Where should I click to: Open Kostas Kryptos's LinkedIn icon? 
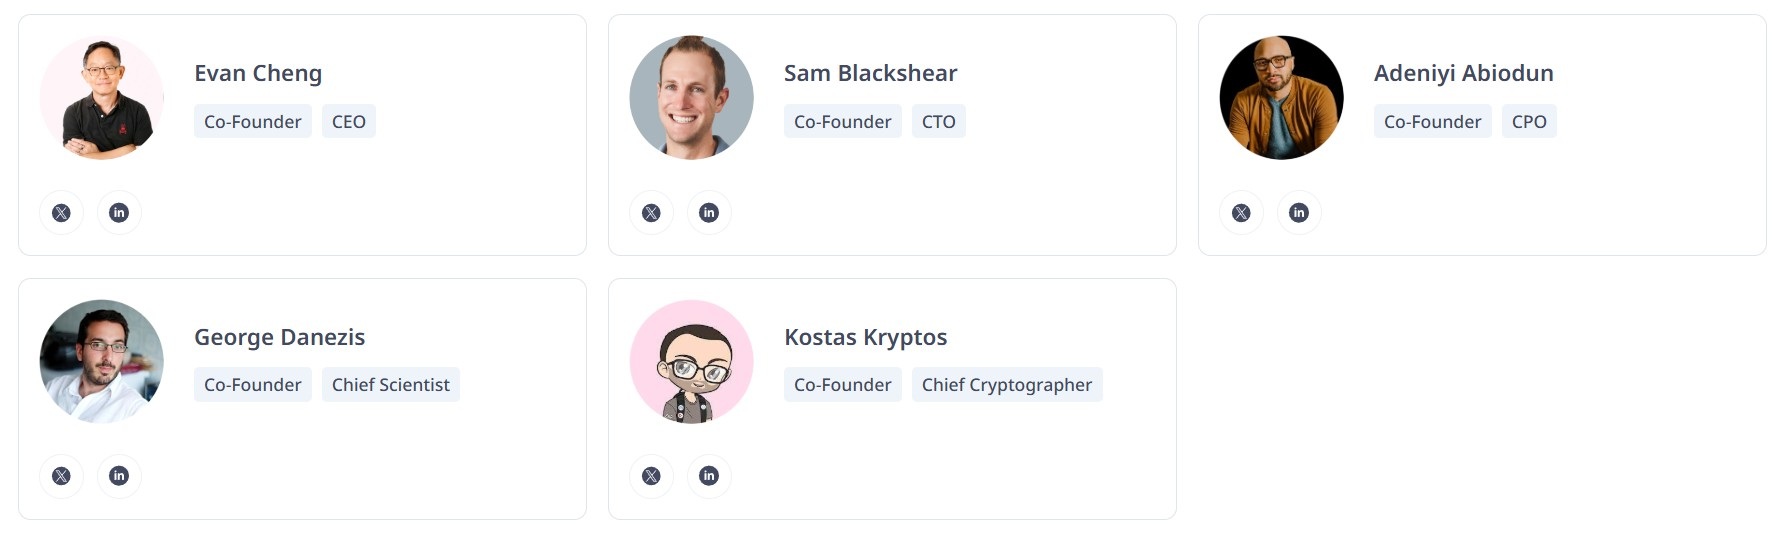pyautogui.click(x=709, y=475)
